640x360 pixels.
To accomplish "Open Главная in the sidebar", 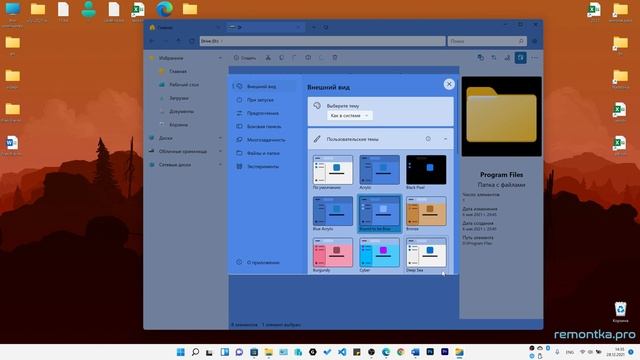I will point(178,71).
